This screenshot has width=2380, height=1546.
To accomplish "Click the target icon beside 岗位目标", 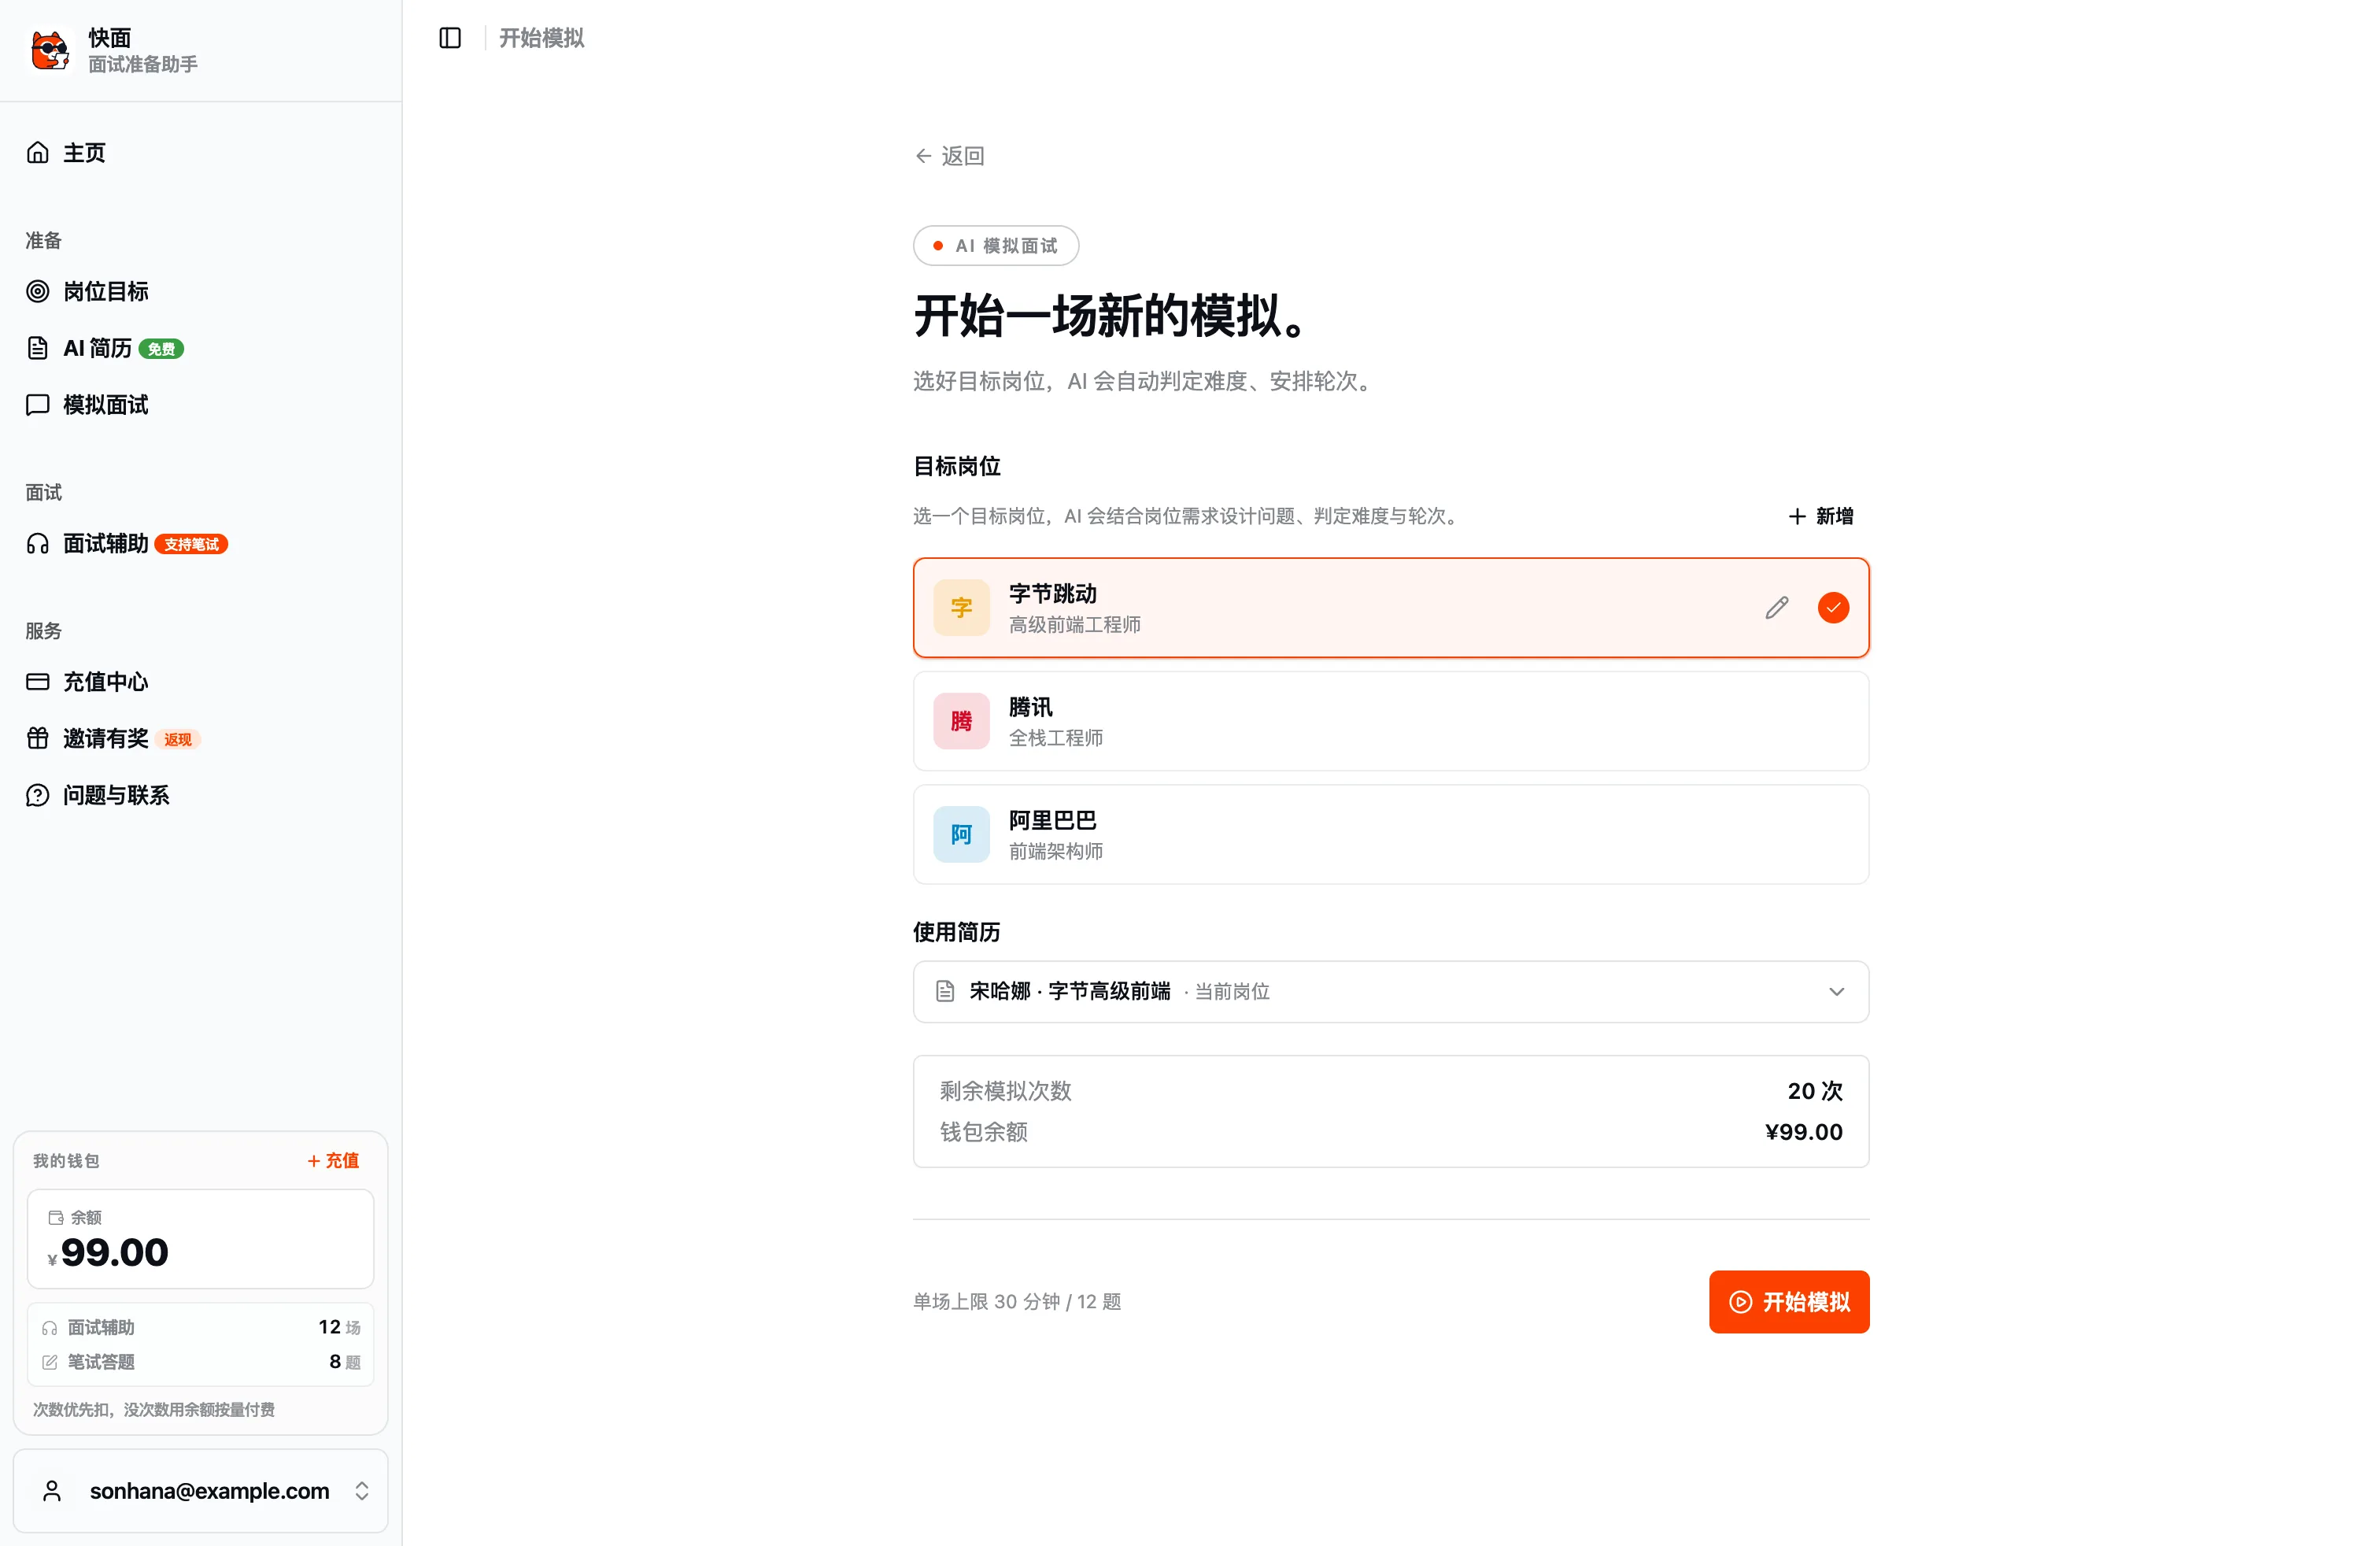I will (38, 291).
